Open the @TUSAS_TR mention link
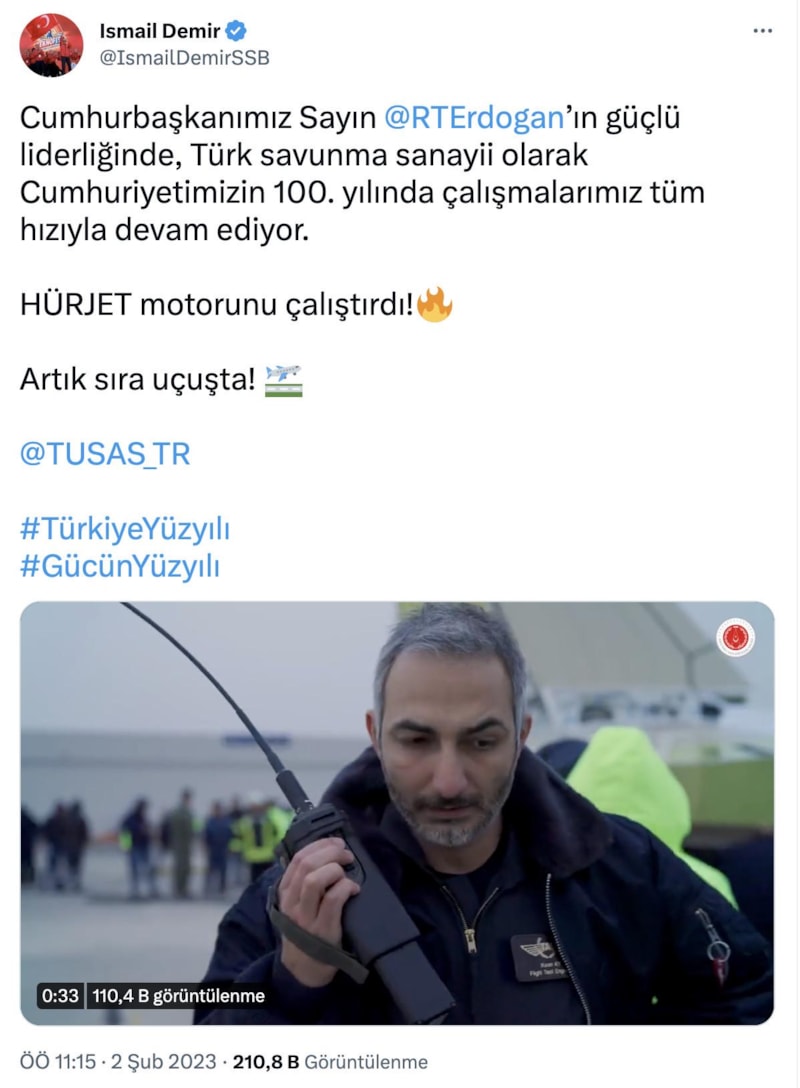This screenshot has width=800, height=1088. (105, 454)
